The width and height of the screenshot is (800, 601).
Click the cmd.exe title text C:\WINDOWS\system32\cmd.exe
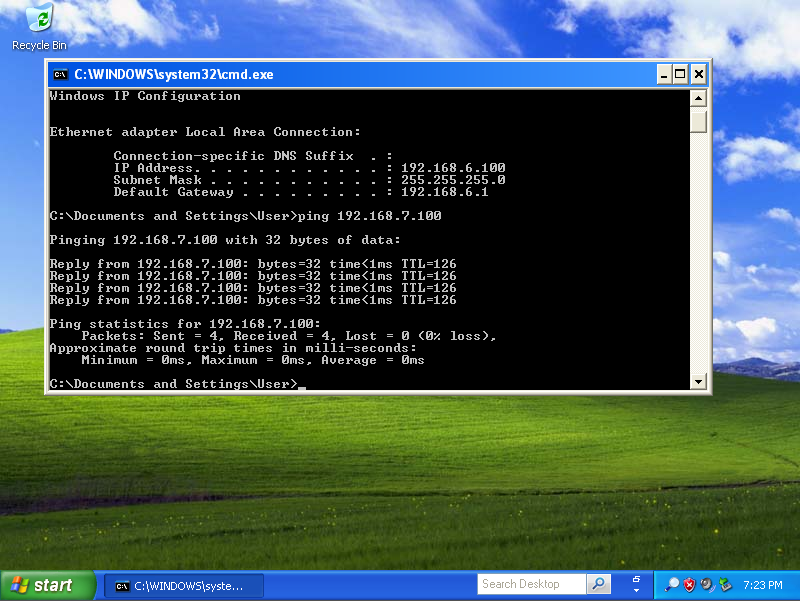tap(174, 74)
